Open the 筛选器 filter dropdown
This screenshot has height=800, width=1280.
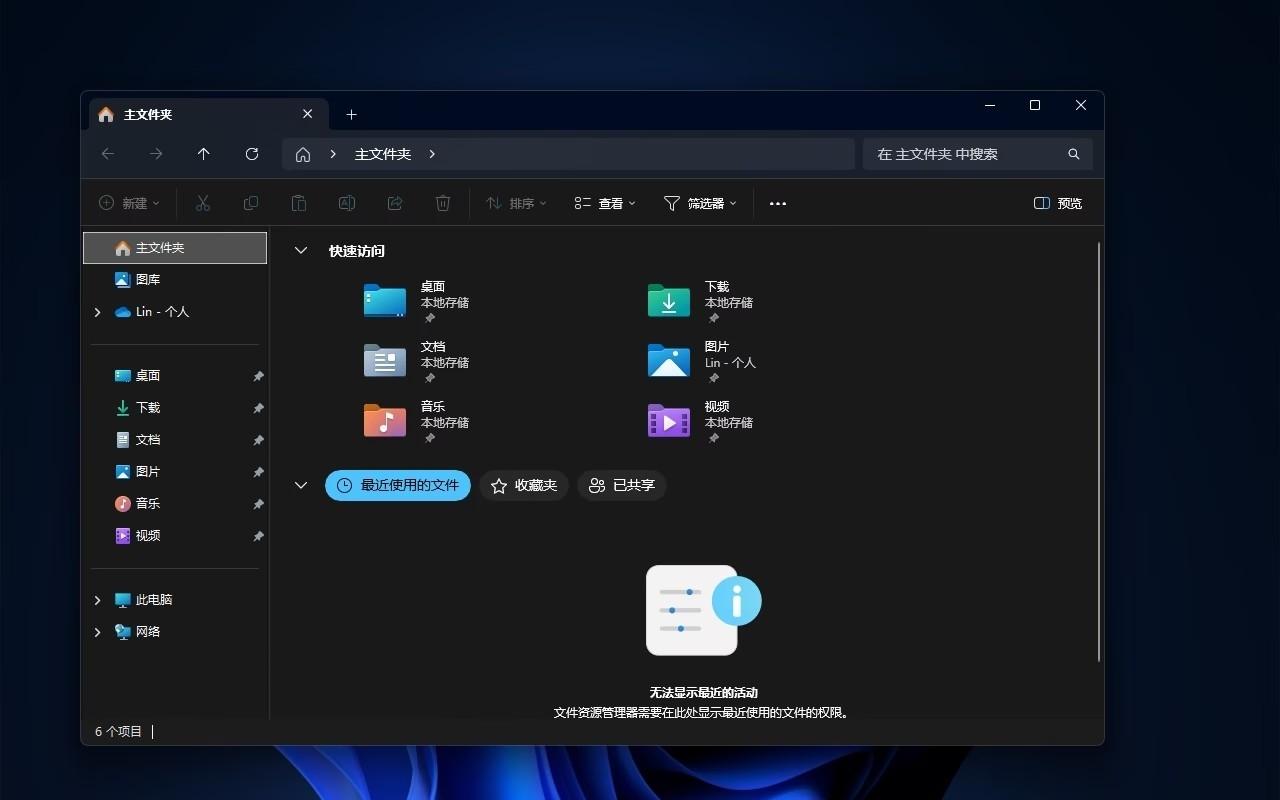(700, 203)
